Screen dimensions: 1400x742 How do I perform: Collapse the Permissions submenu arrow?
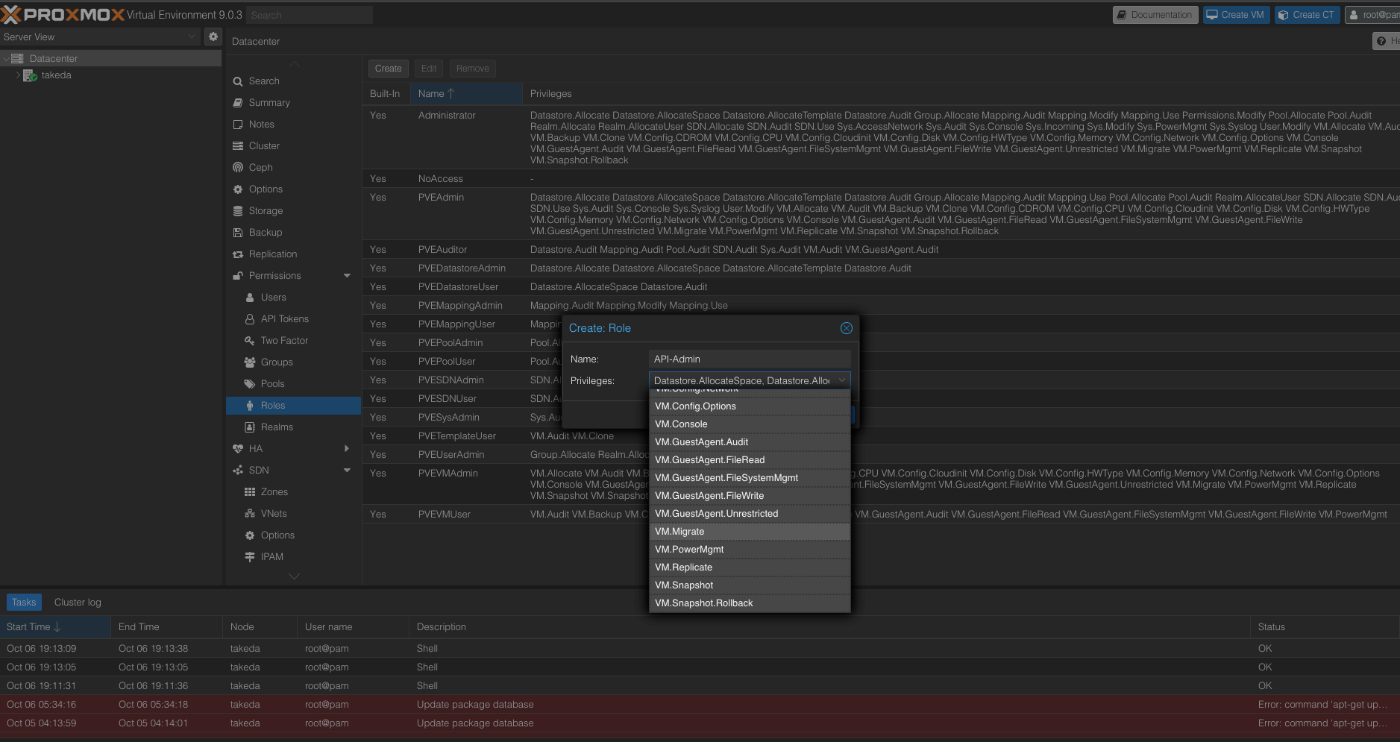pyautogui.click(x=347, y=276)
